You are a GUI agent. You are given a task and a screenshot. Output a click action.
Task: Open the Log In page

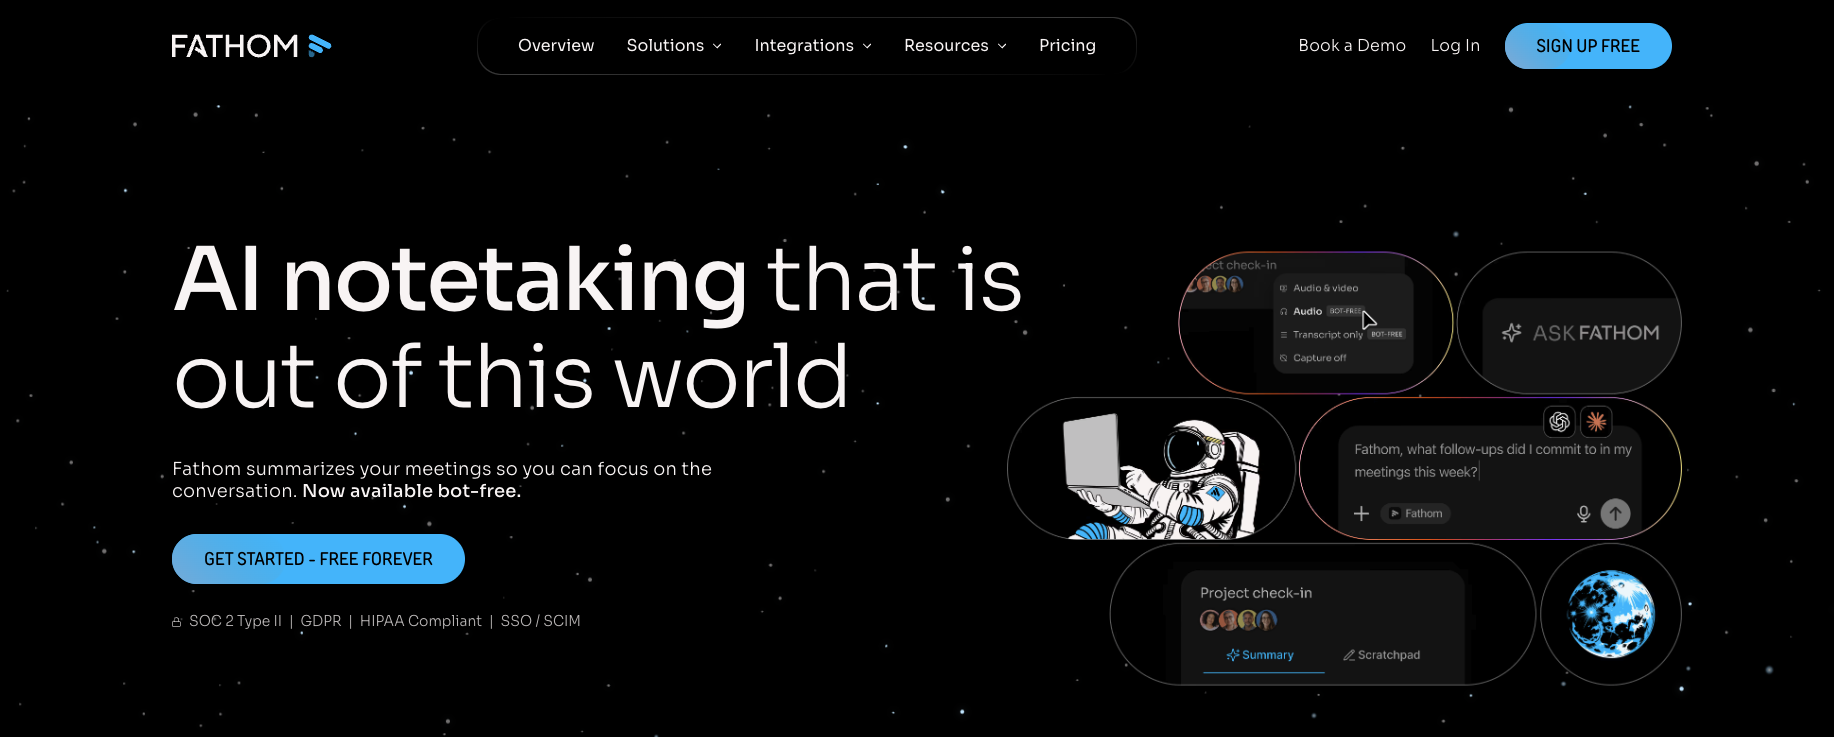click(x=1455, y=46)
